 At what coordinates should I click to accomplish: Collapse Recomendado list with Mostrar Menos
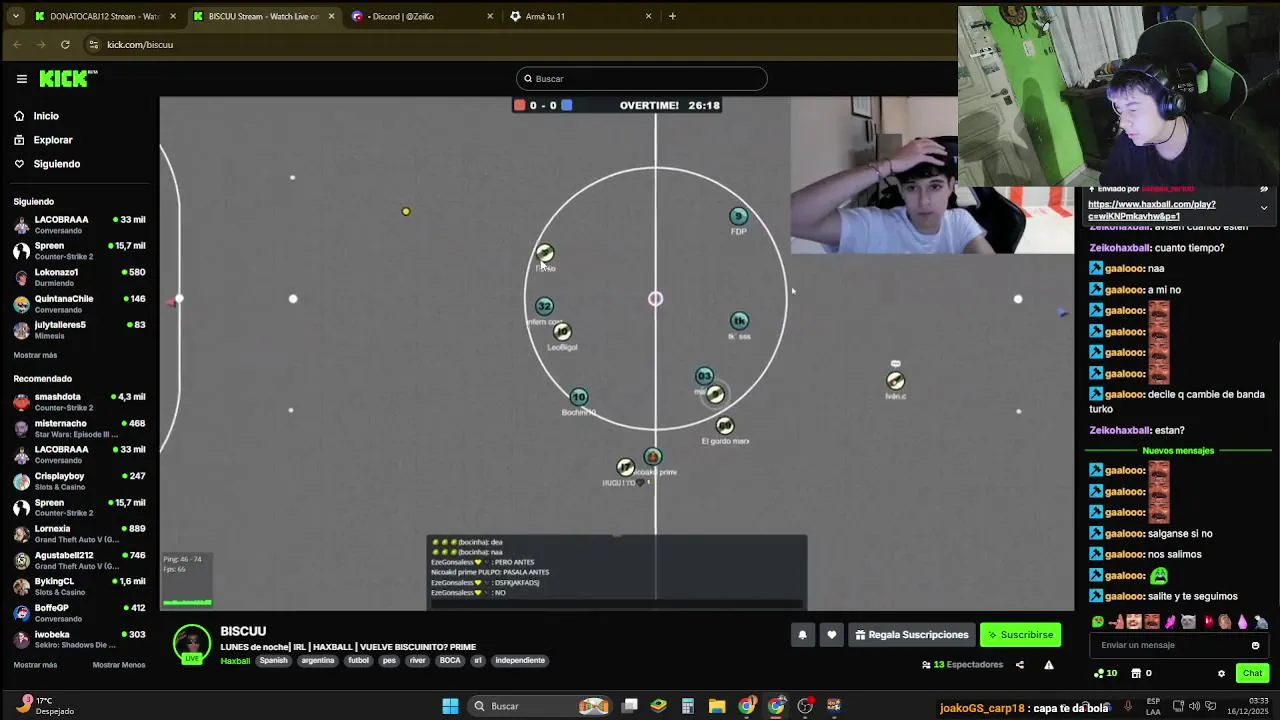tap(119, 665)
